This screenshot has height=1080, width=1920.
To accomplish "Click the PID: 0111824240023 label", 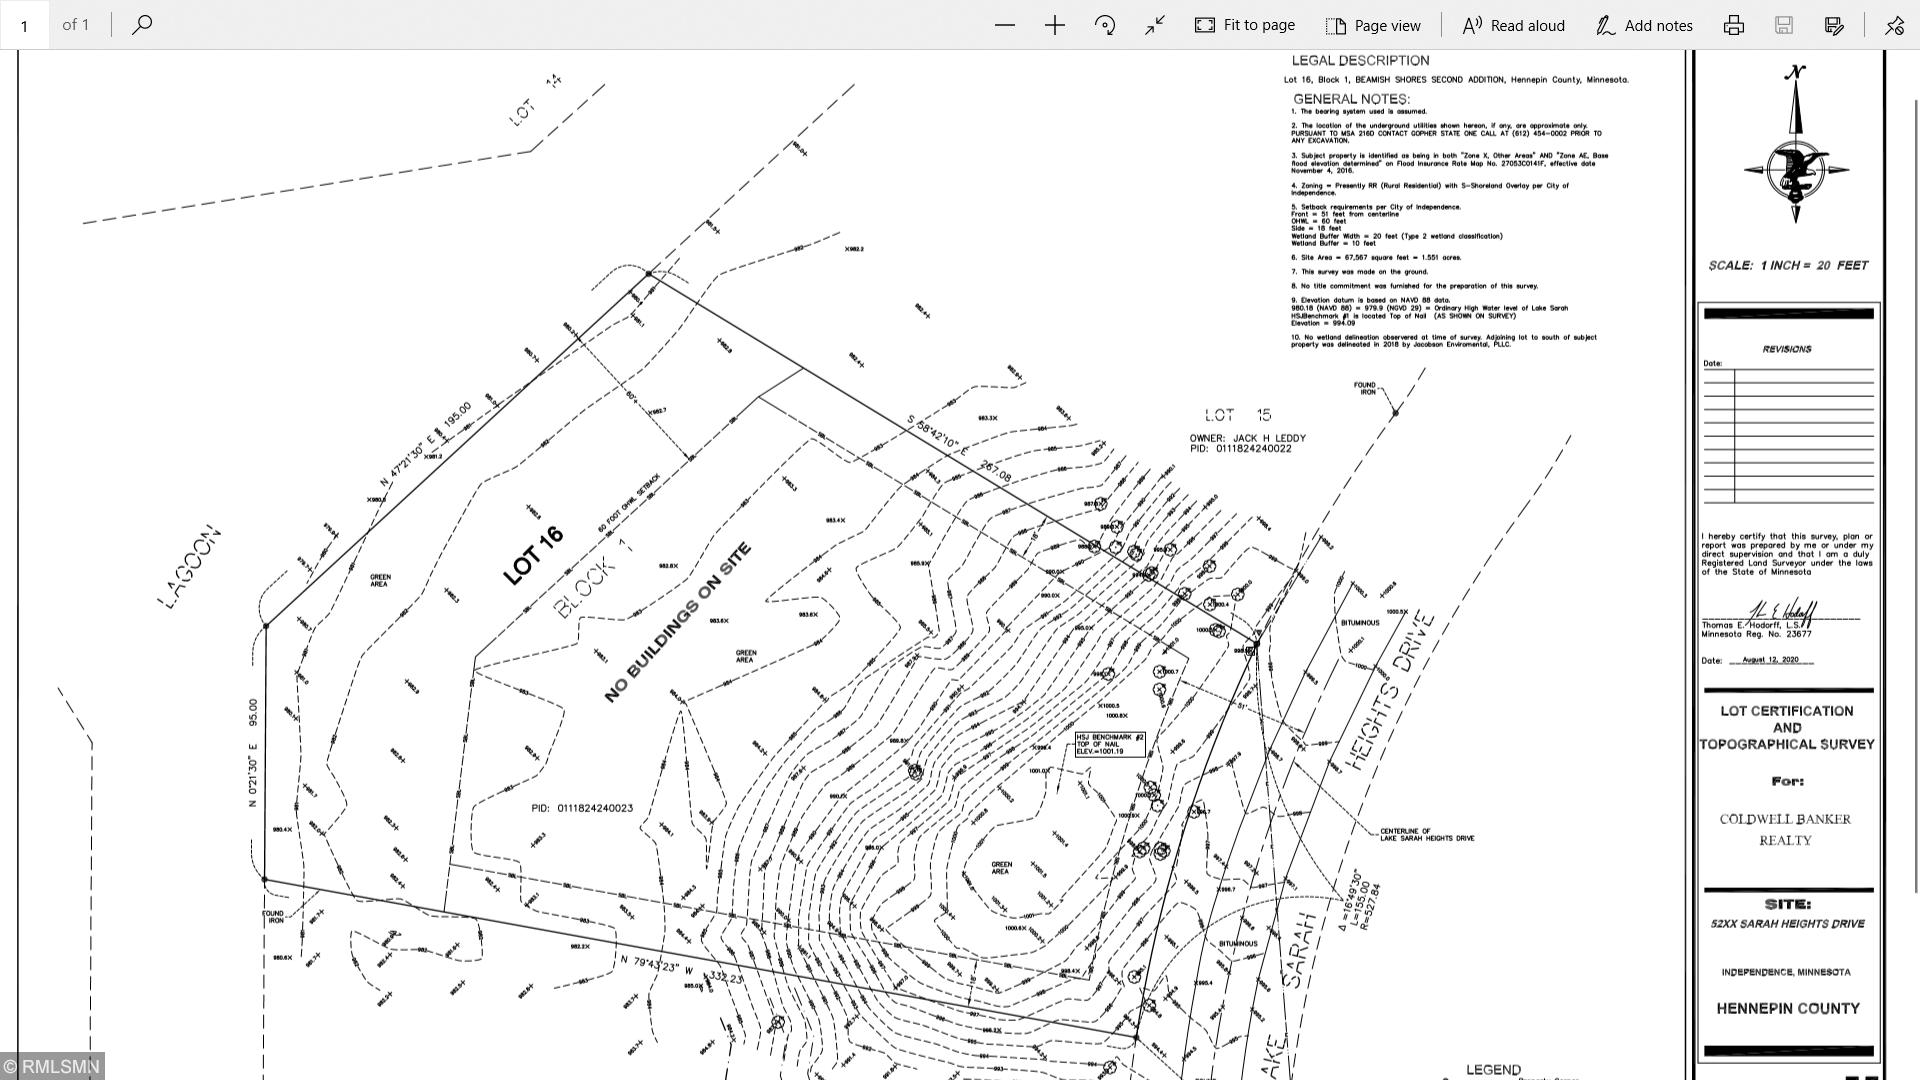I will coord(582,808).
